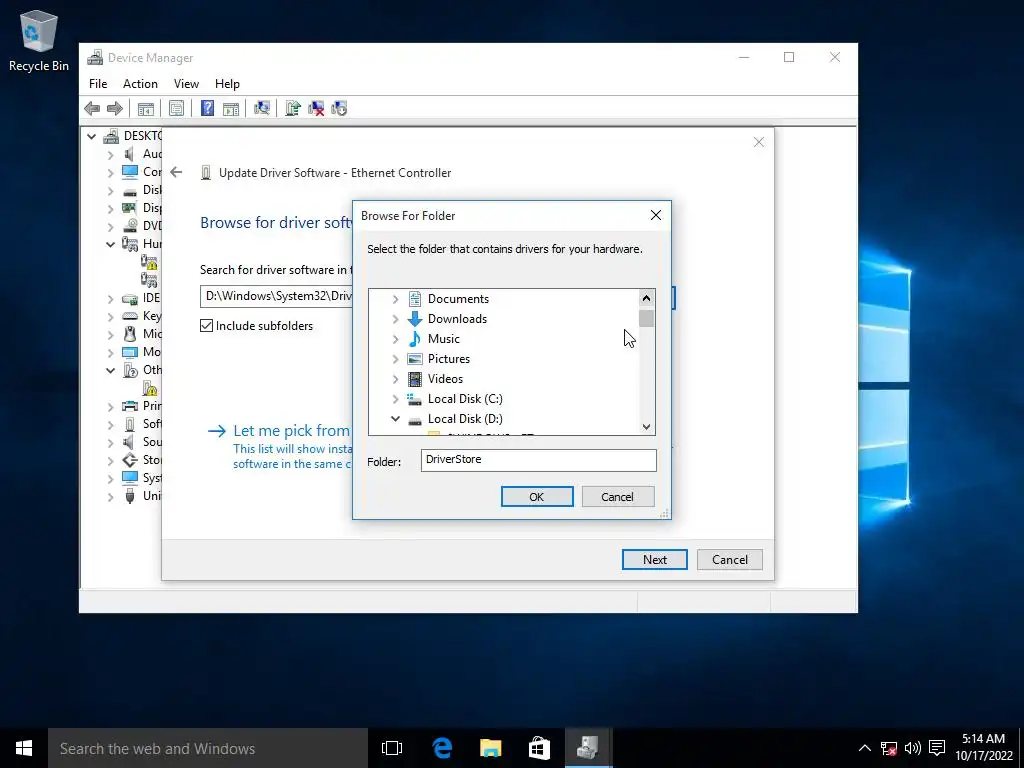Screen dimensions: 1024x768
Task: Expand the Downloads folder node
Action: tap(395, 319)
